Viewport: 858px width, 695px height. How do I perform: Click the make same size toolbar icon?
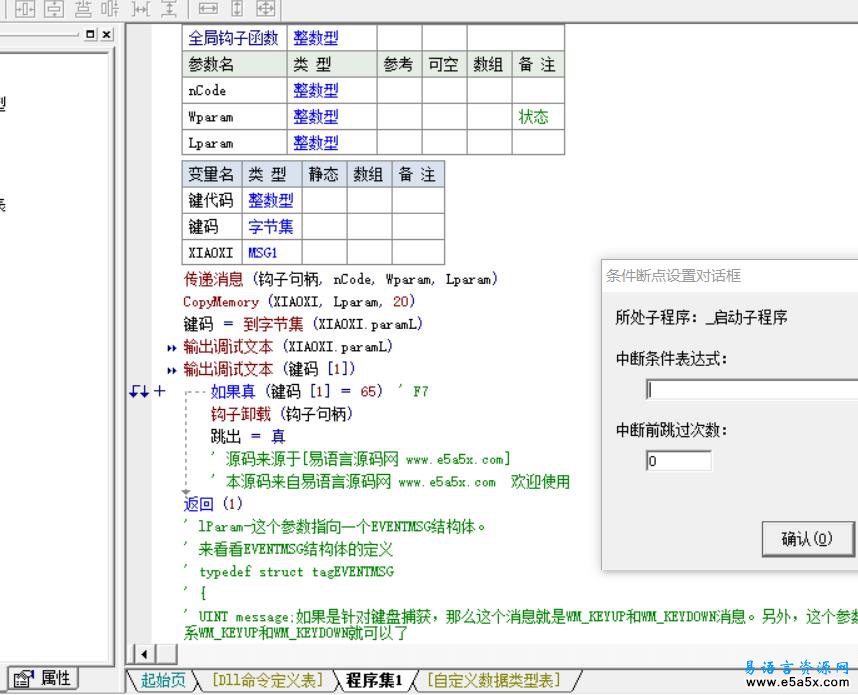(x=266, y=9)
